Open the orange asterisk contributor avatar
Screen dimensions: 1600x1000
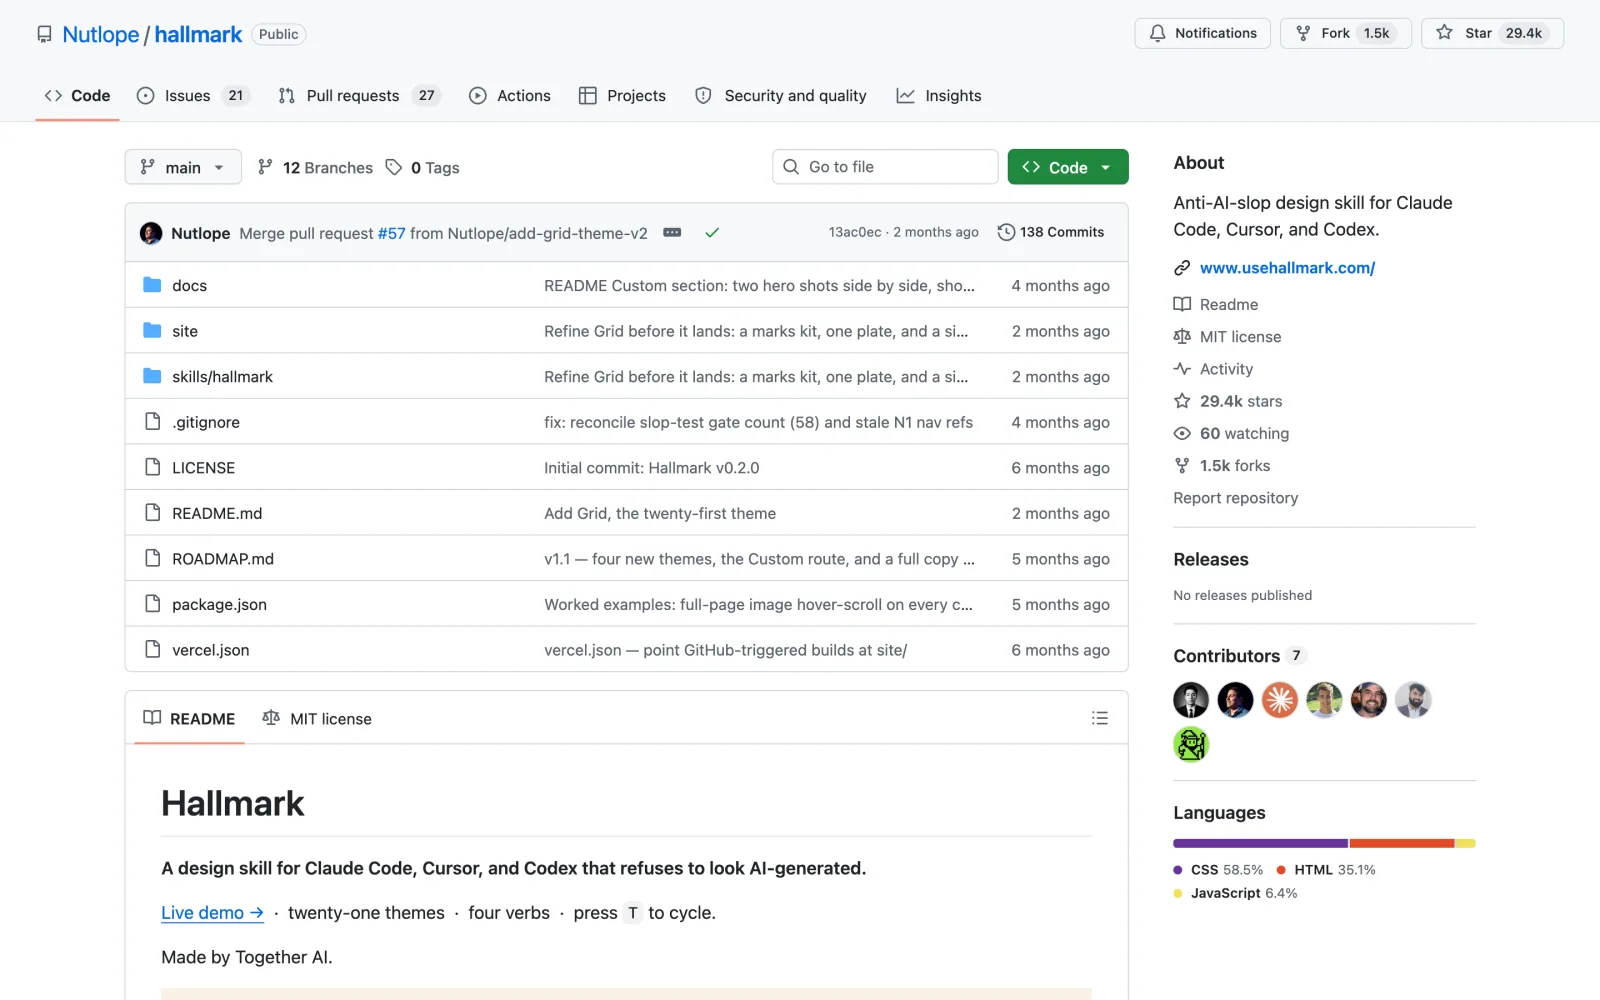(1279, 700)
